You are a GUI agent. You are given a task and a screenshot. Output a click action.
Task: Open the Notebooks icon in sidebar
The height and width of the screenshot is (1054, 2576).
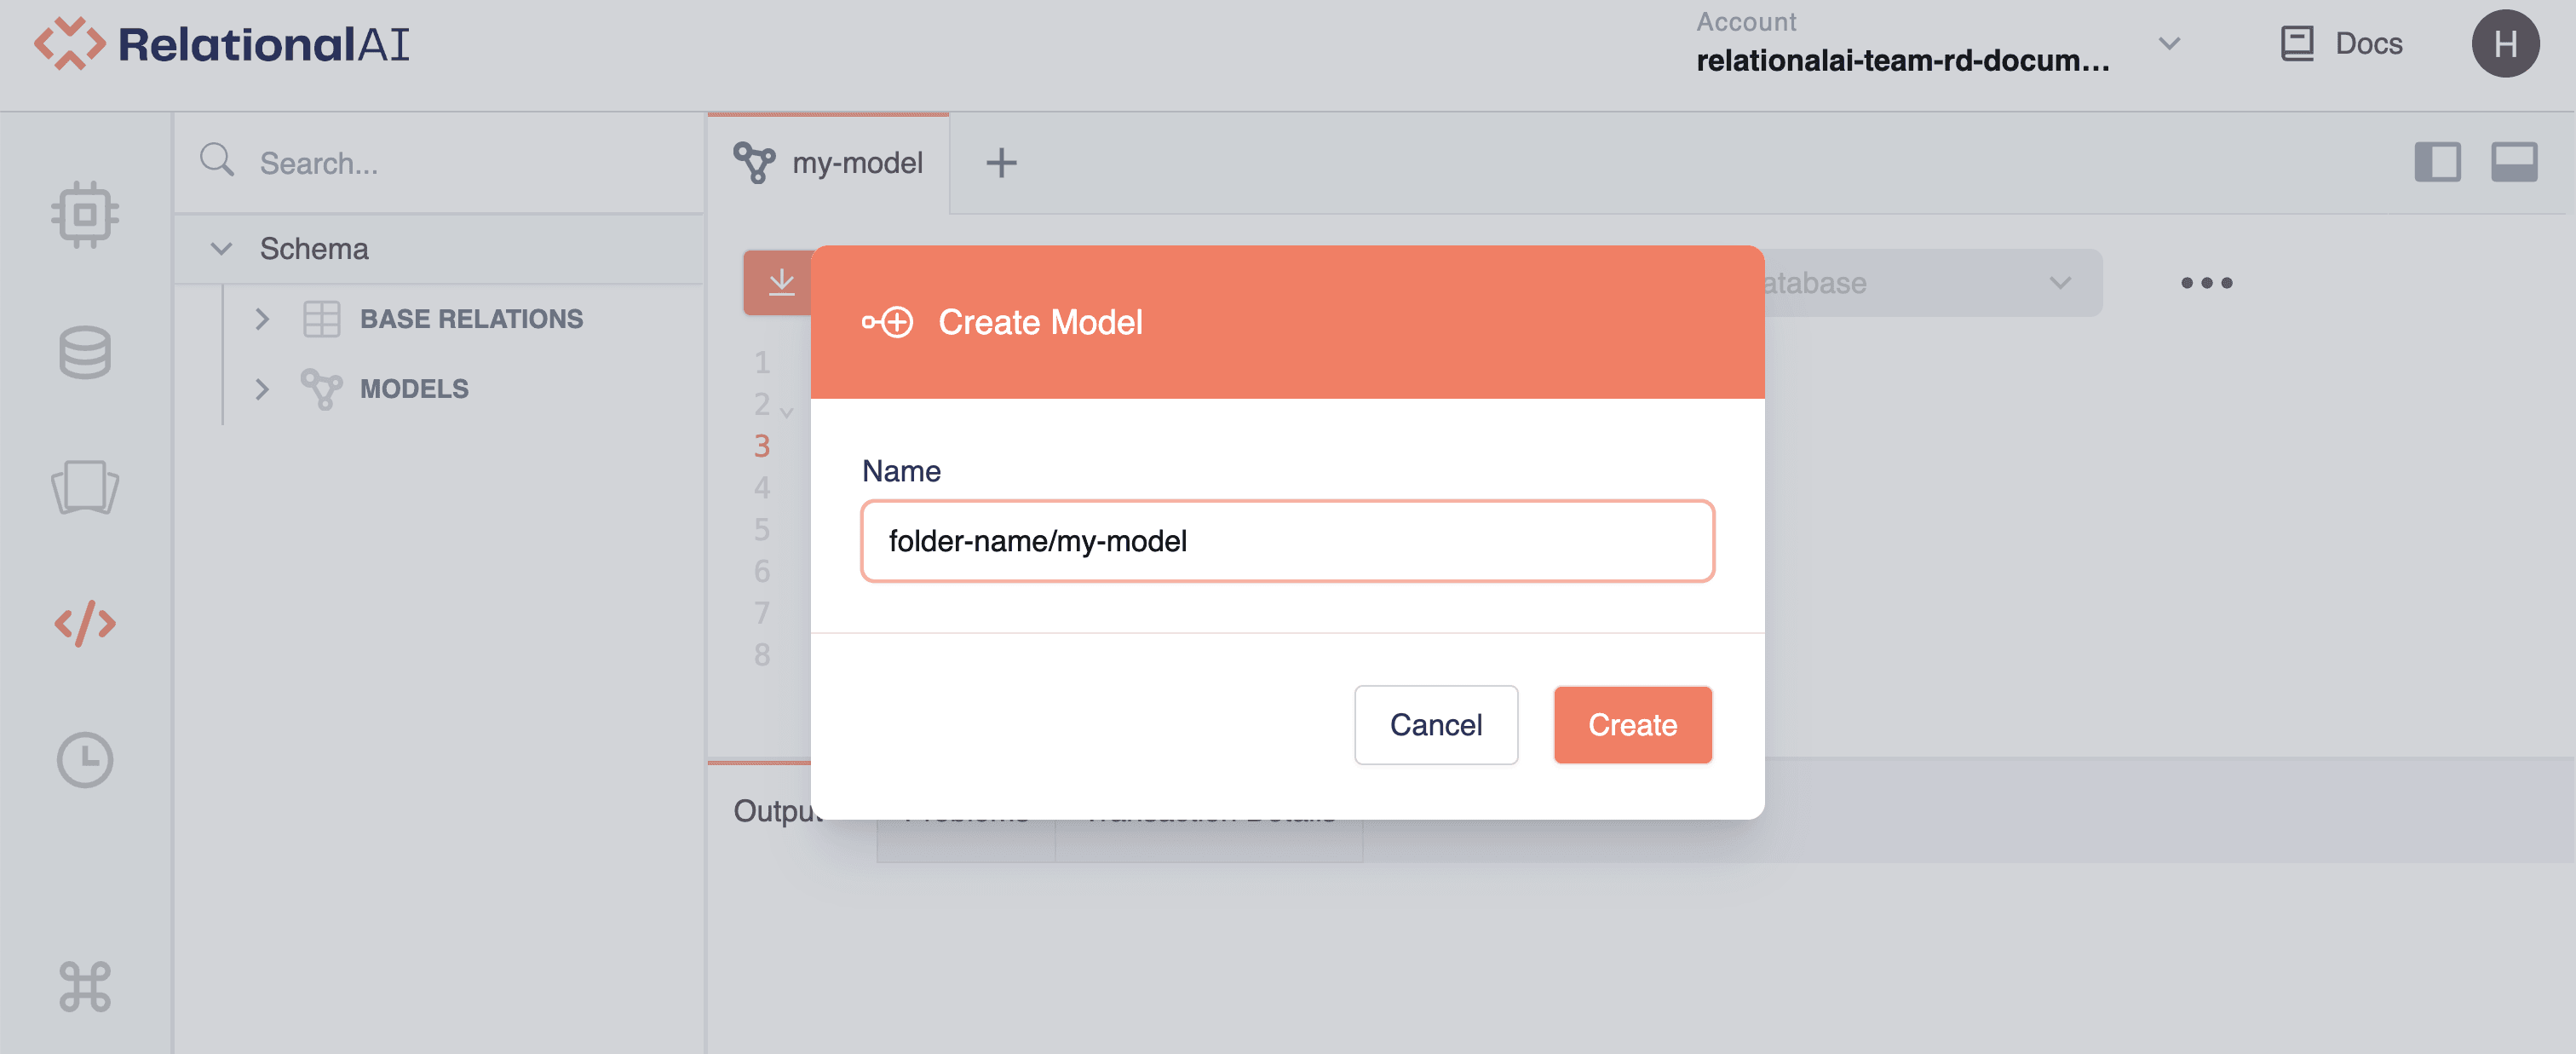(x=85, y=488)
